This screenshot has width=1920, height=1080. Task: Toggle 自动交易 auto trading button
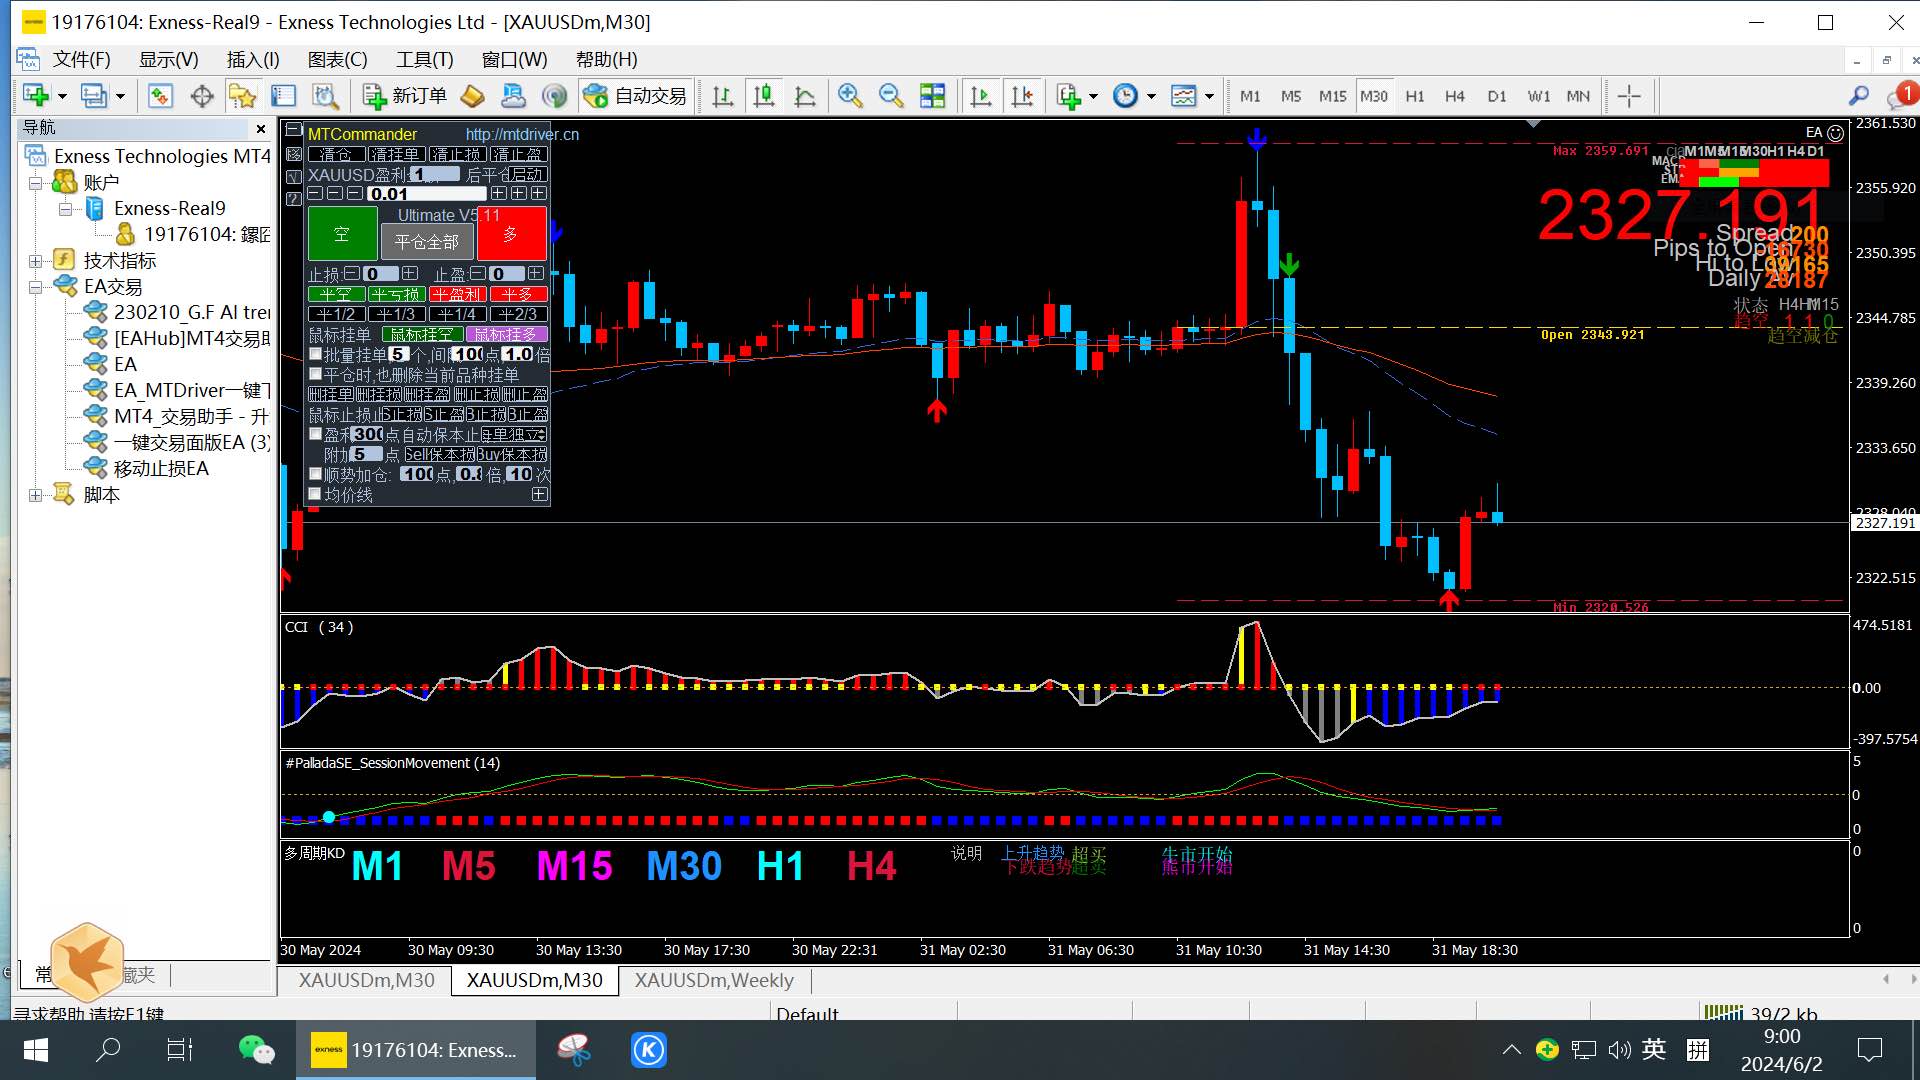[636, 96]
